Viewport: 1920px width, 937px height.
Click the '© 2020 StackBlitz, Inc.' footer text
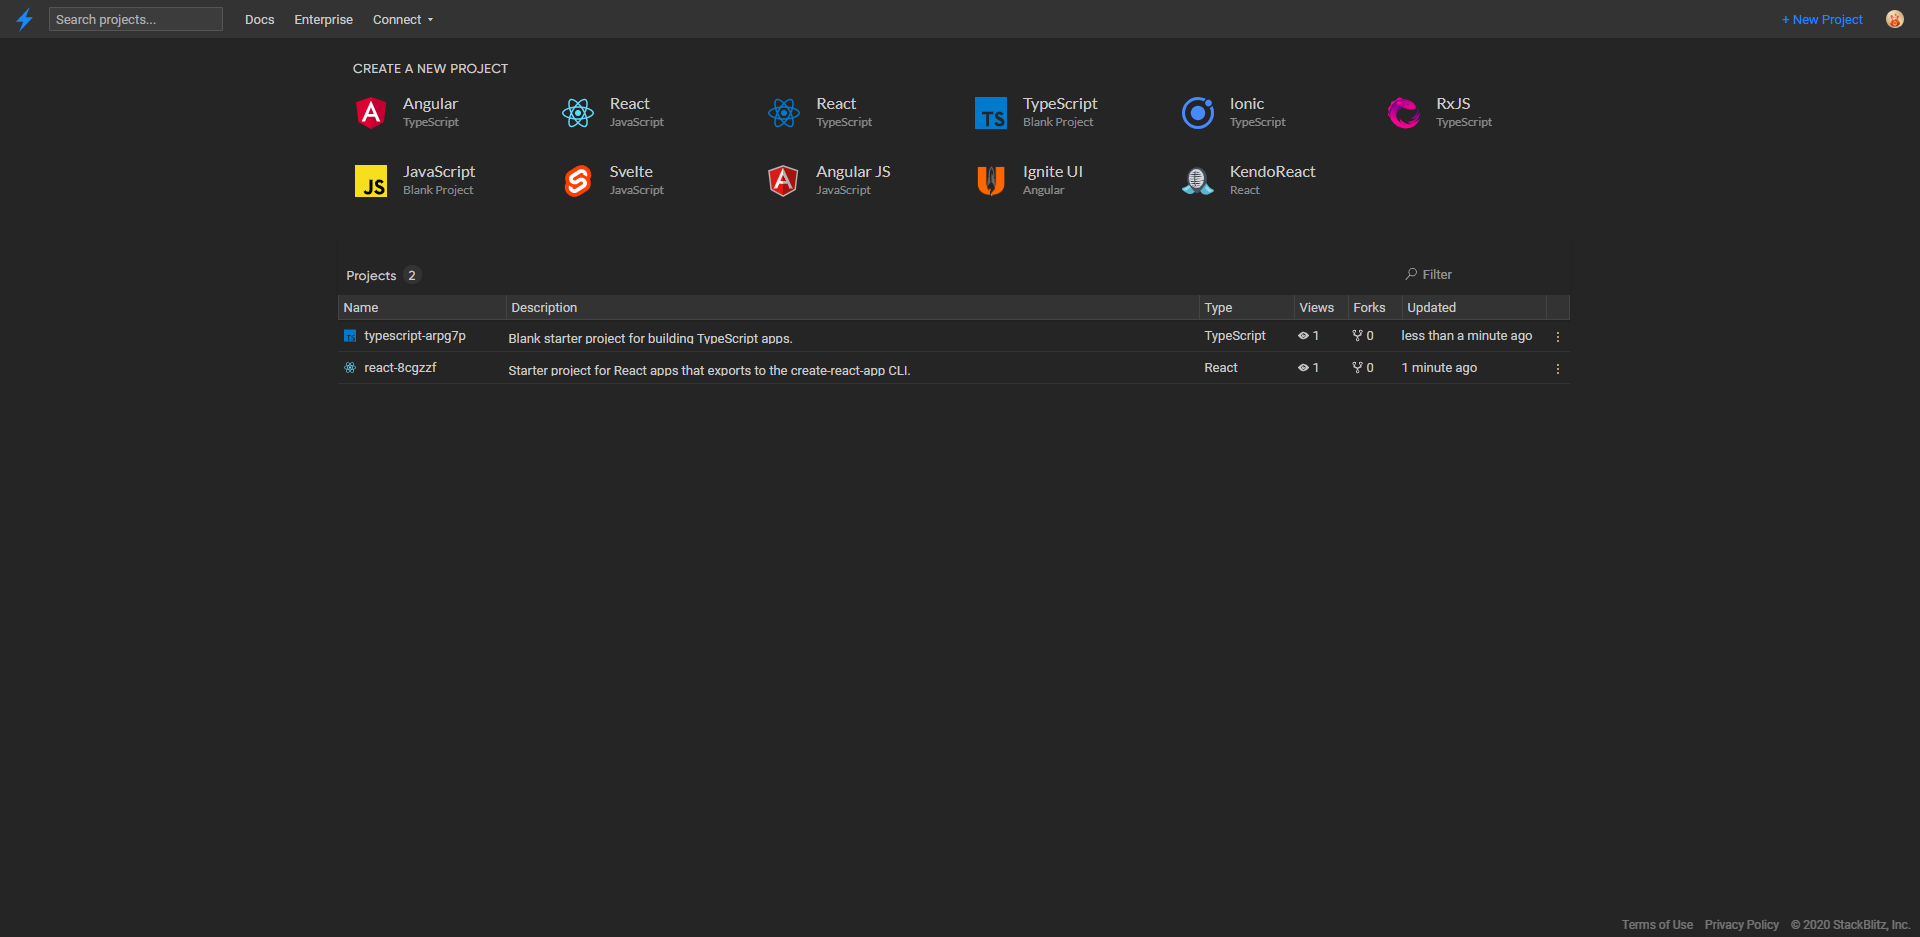click(x=1850, y=925)
